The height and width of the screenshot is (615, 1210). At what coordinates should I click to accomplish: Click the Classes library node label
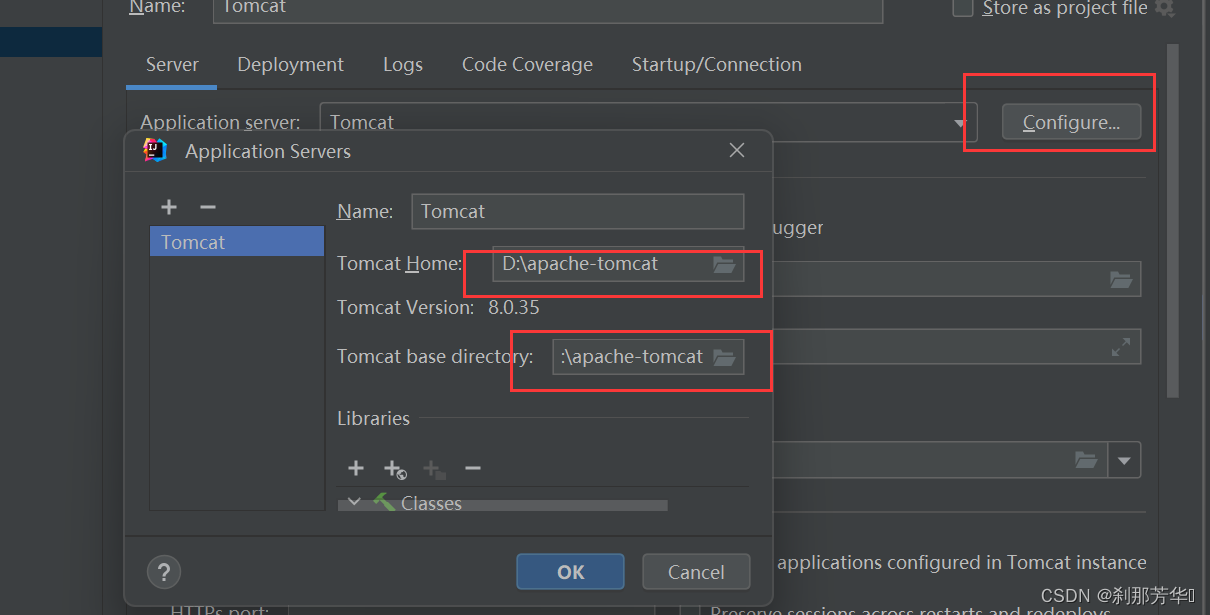(431, 503)
